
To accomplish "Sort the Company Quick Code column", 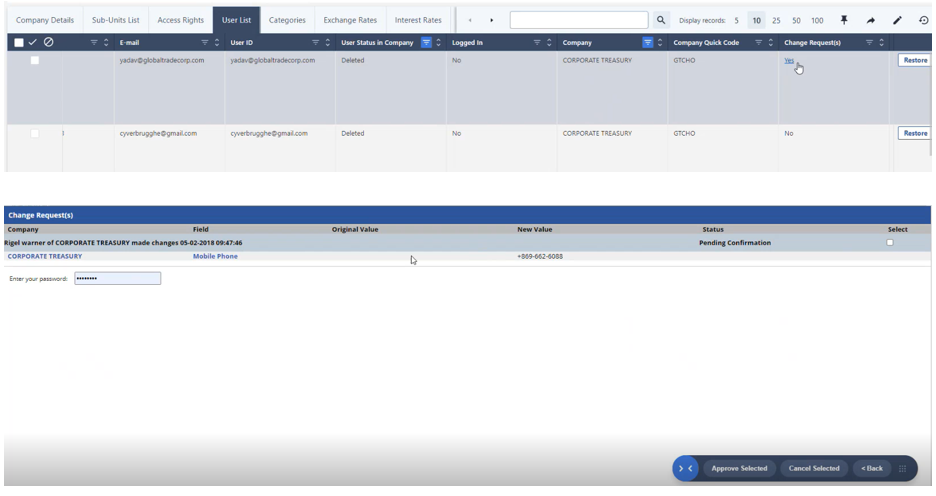I will (771, 42).
